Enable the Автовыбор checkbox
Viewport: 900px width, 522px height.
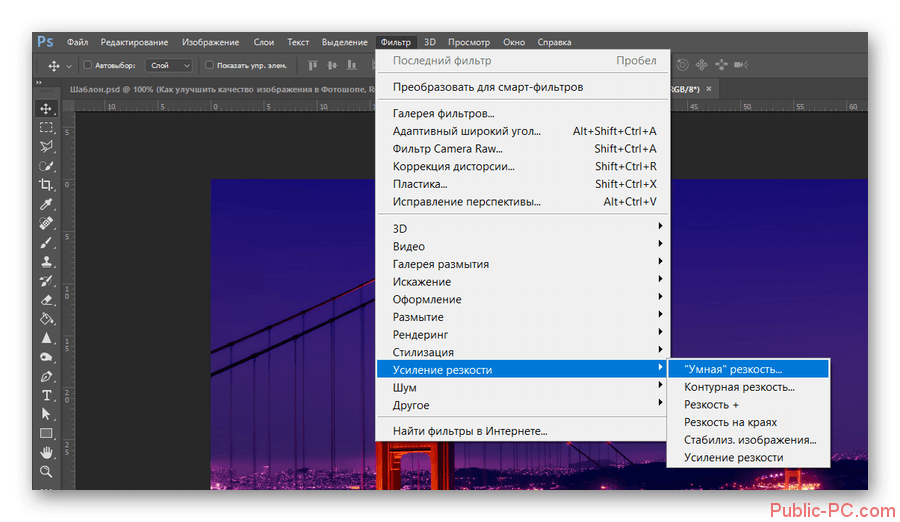pos(87,66)
